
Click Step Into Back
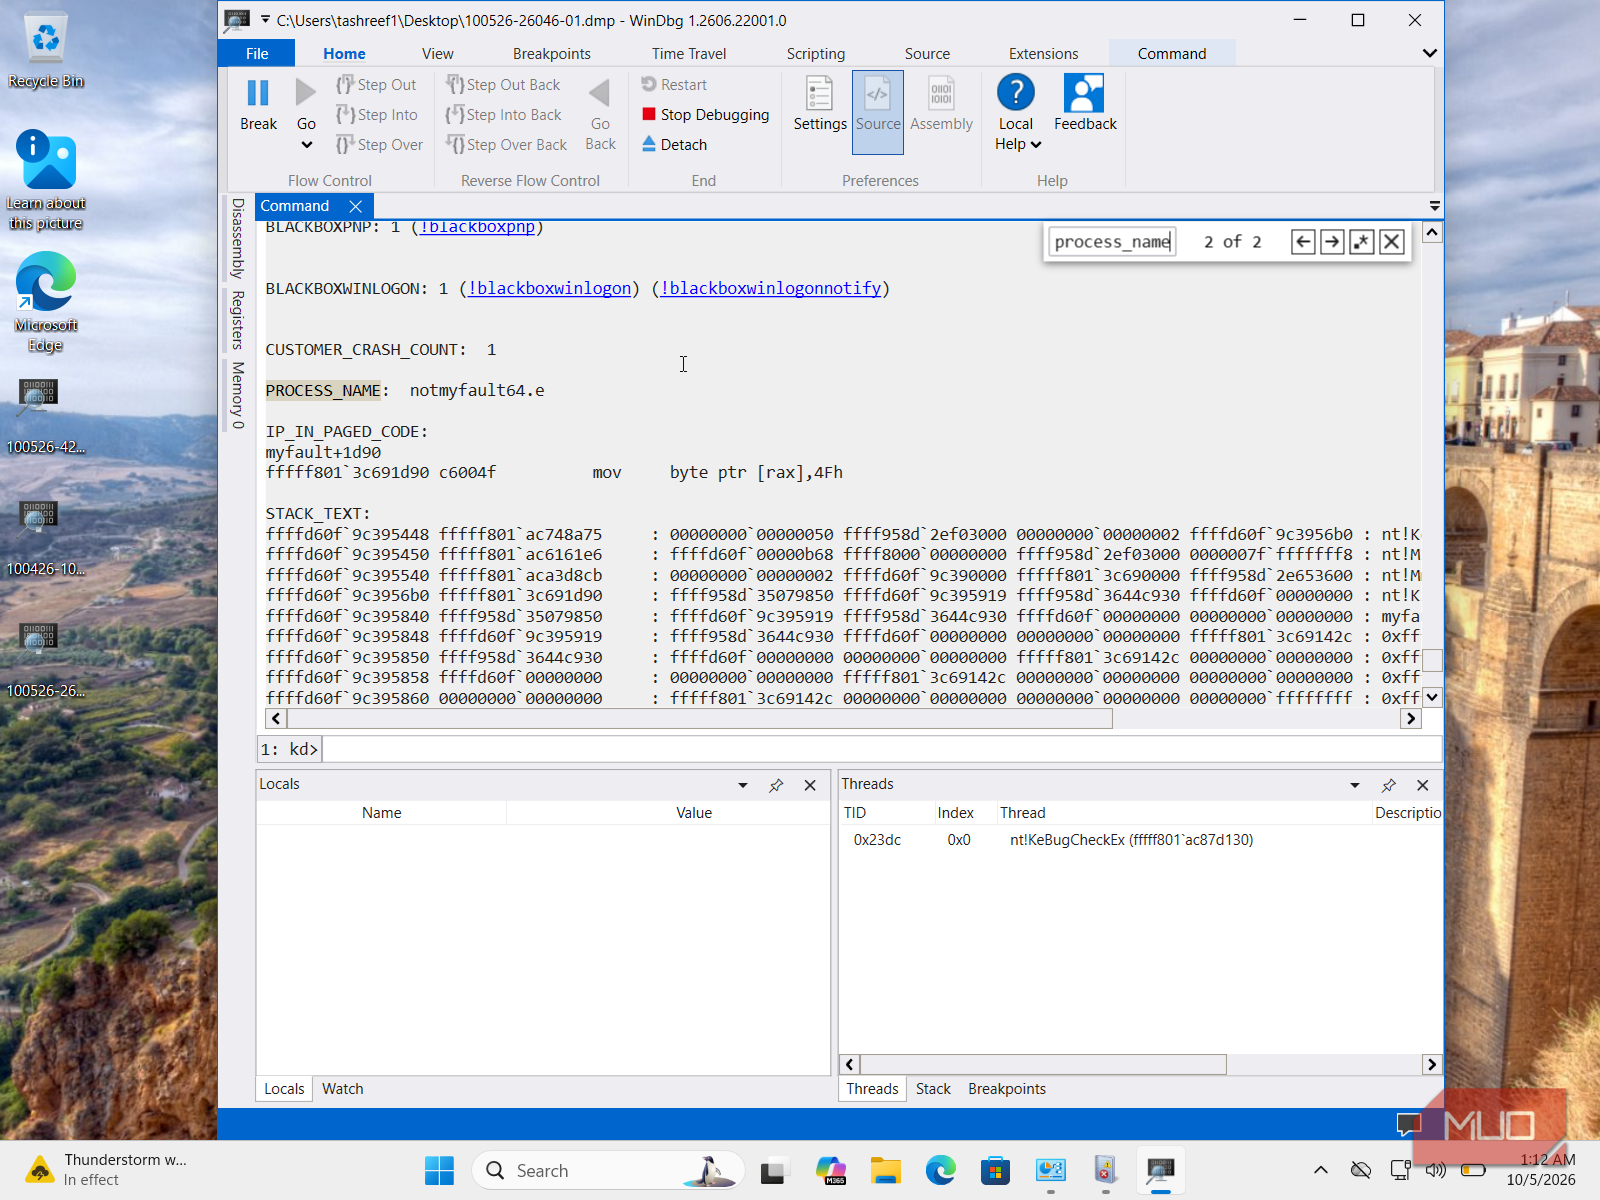click(x=504, y=115)
